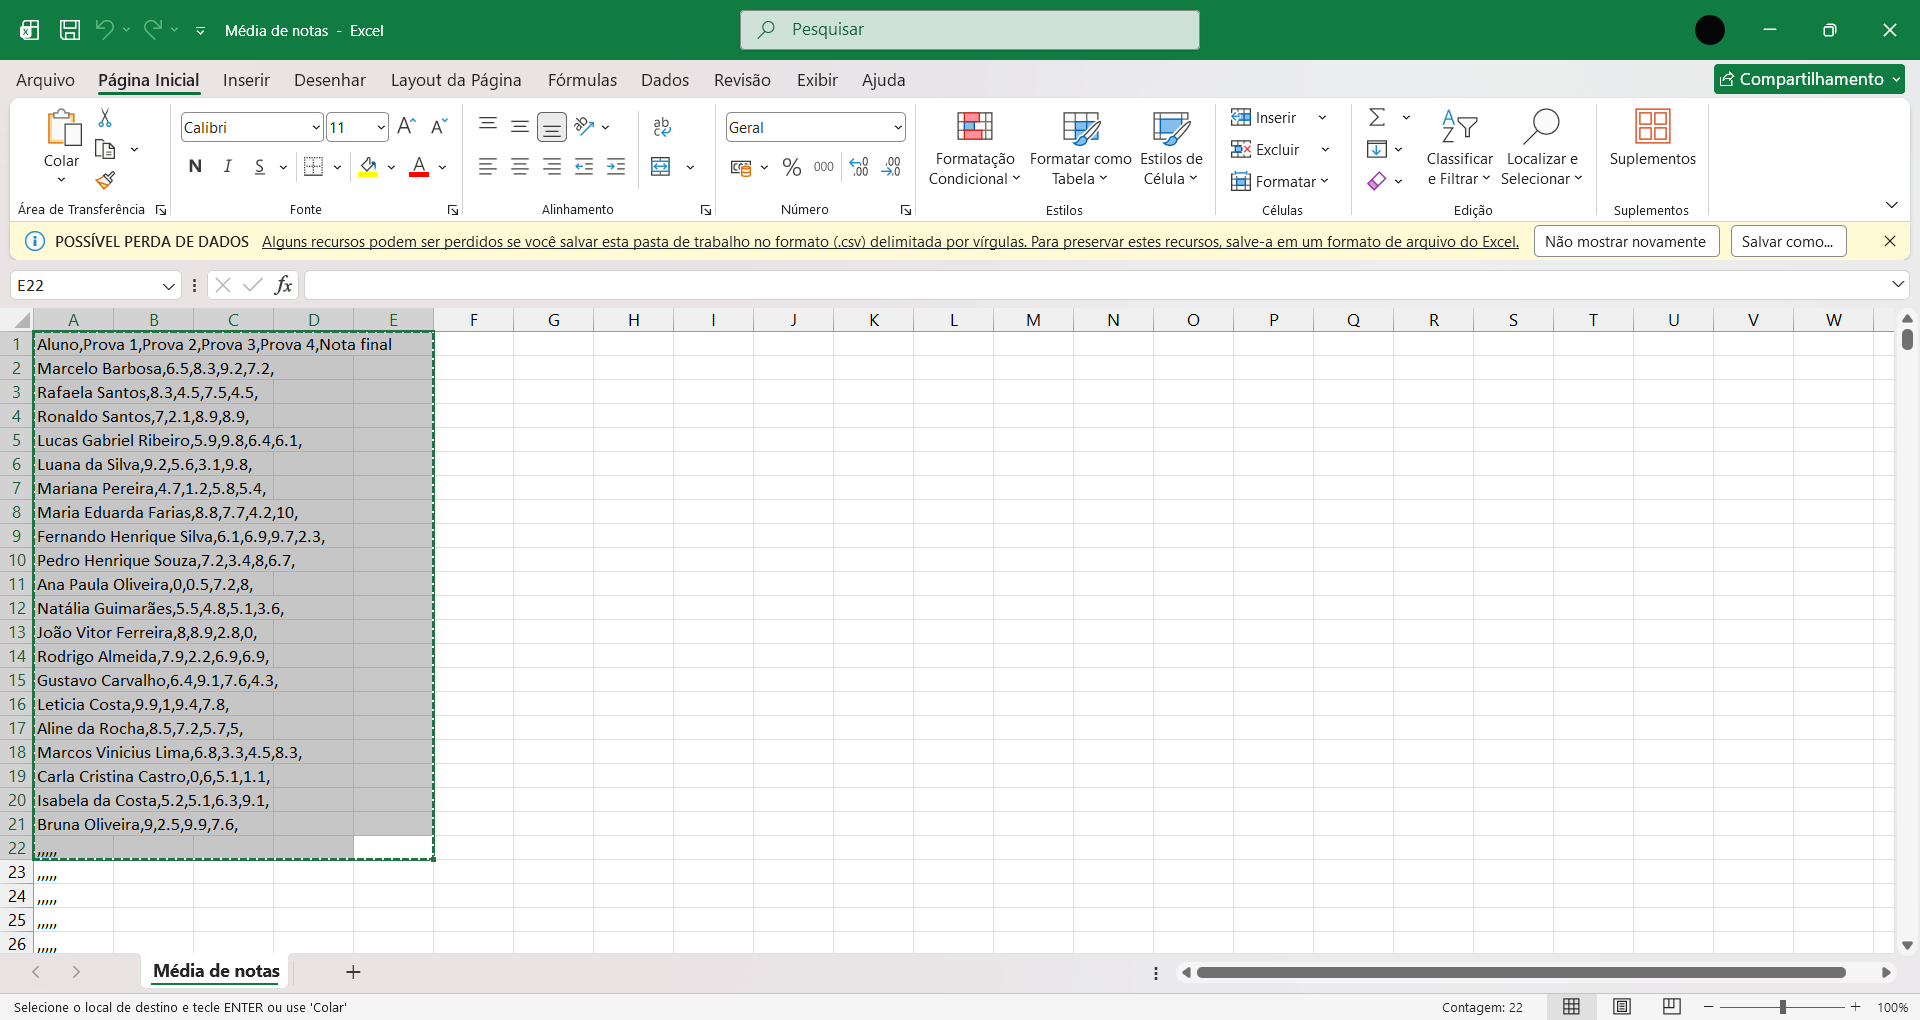Click the insert function fx icon

pyautogui.click(x=283, y=285)
